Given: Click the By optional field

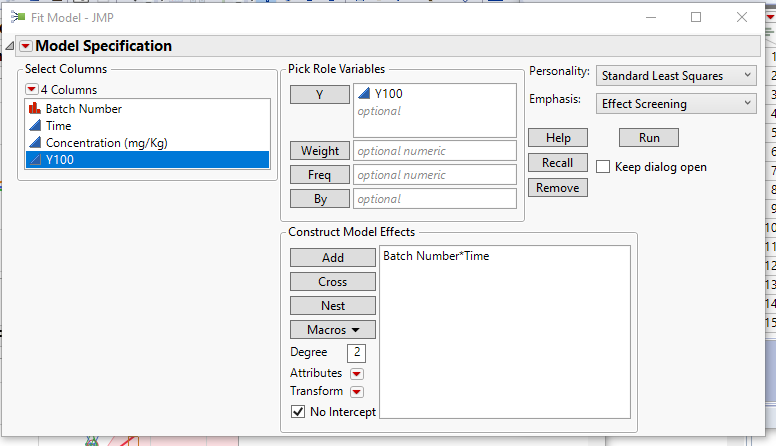Looking at the screenshot, I should point(435,199).
